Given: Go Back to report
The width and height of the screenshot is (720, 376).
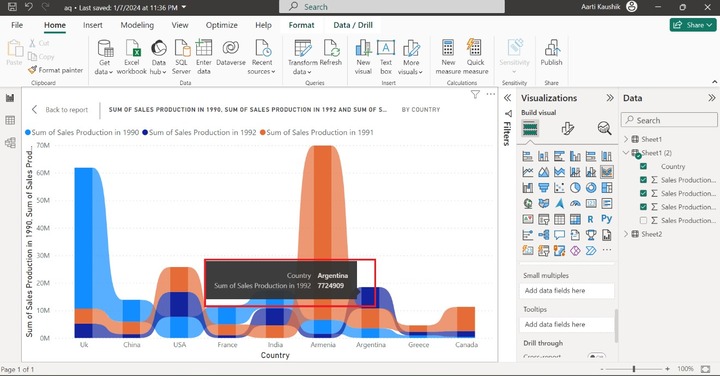Looking at the screenshot, I should point(60,110).
